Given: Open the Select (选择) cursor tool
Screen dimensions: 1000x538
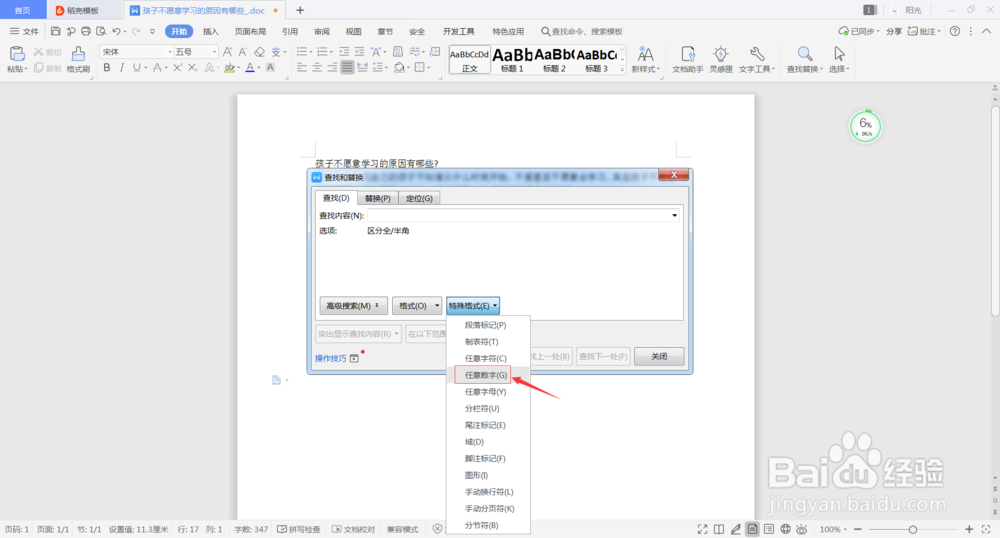Looking at the screenshot, I should click(839, 59).
